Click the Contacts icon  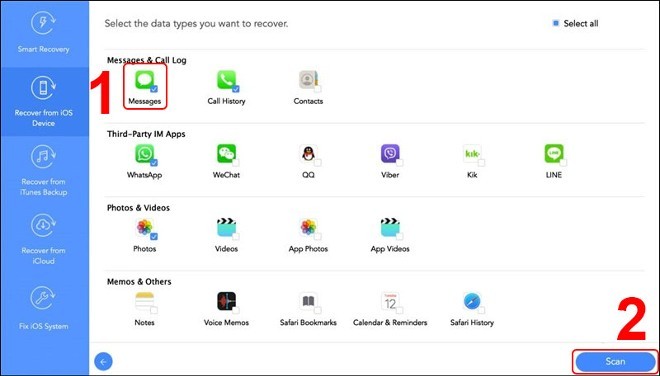coord(309,80)
